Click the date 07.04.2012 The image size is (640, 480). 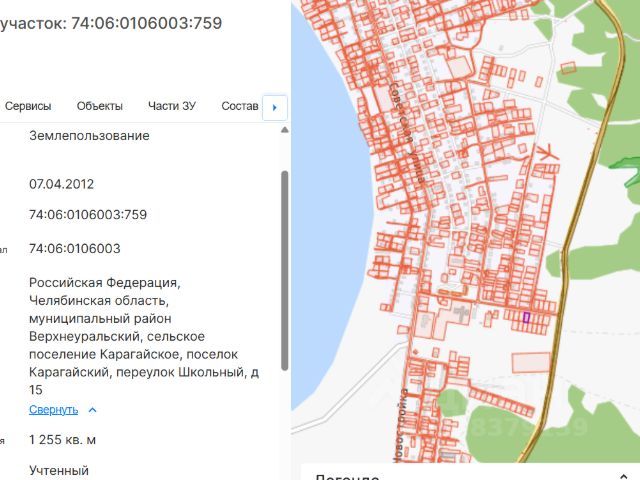61,184
